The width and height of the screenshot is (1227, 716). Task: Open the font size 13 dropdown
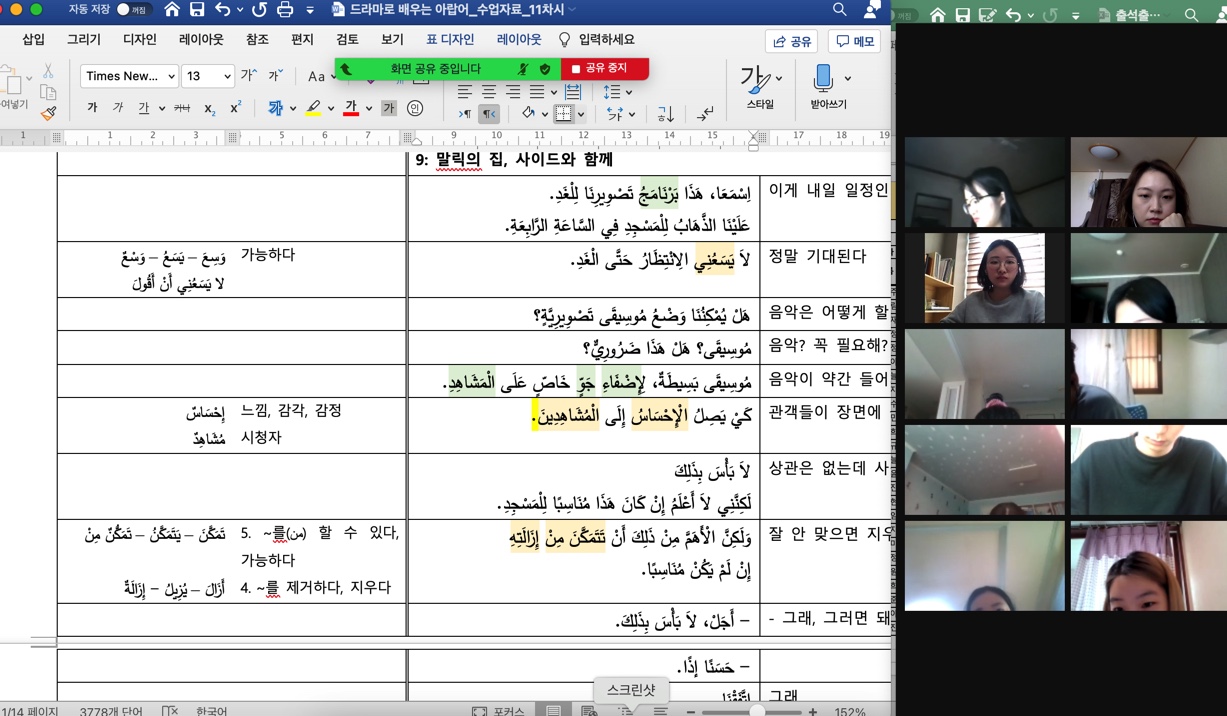[x=209, y=76]
